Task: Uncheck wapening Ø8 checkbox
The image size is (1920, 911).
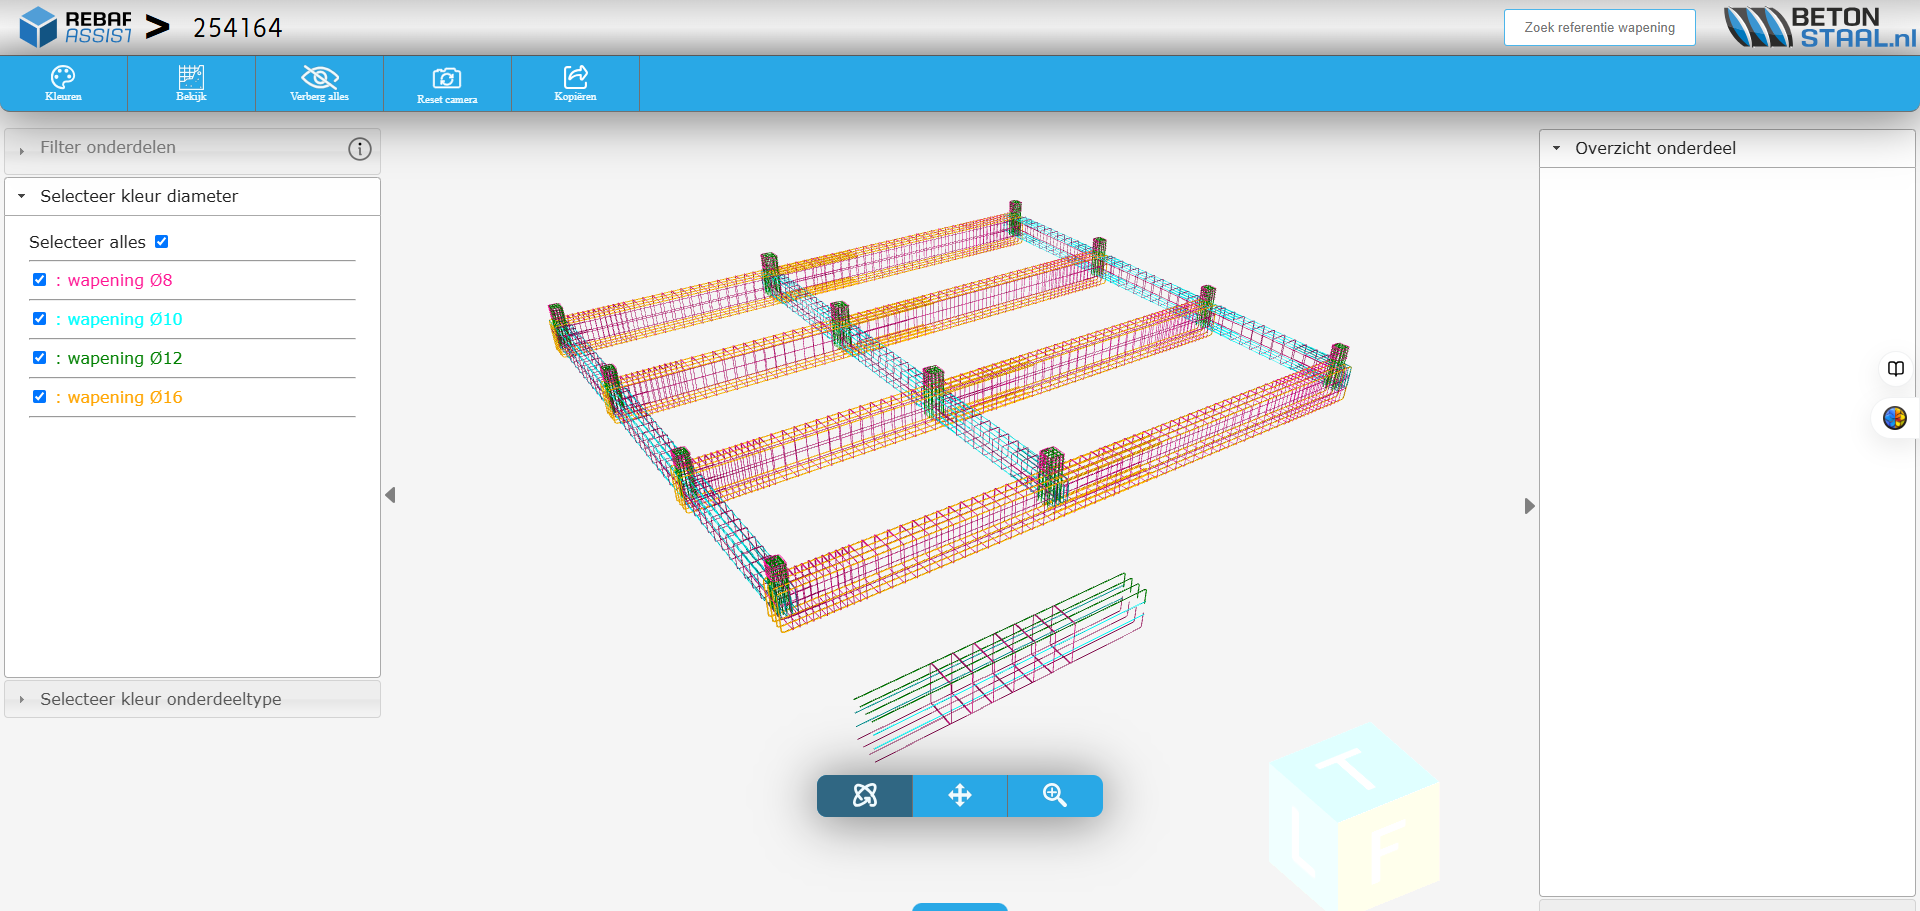Action: [40, 280]
